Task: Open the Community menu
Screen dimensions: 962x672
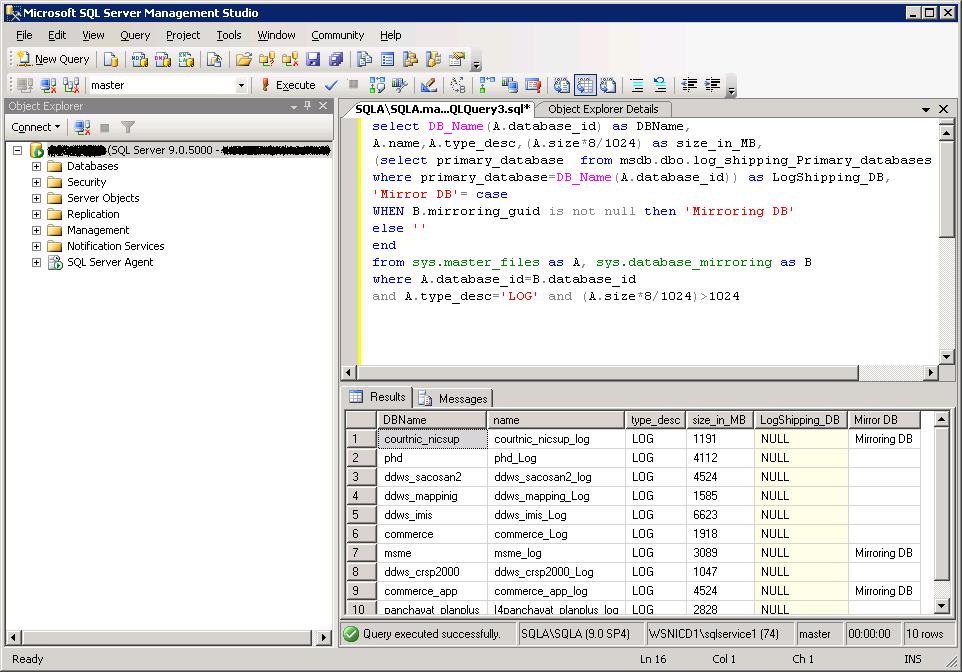Action: (337, 35)
